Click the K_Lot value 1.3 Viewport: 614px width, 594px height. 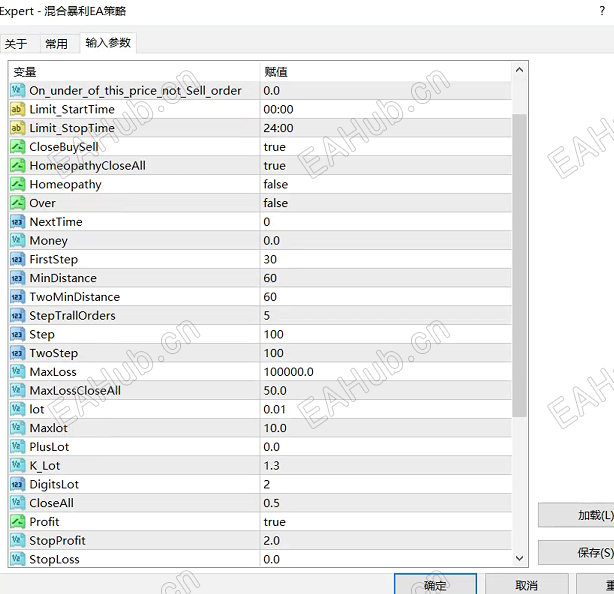[x=271, y=466]
